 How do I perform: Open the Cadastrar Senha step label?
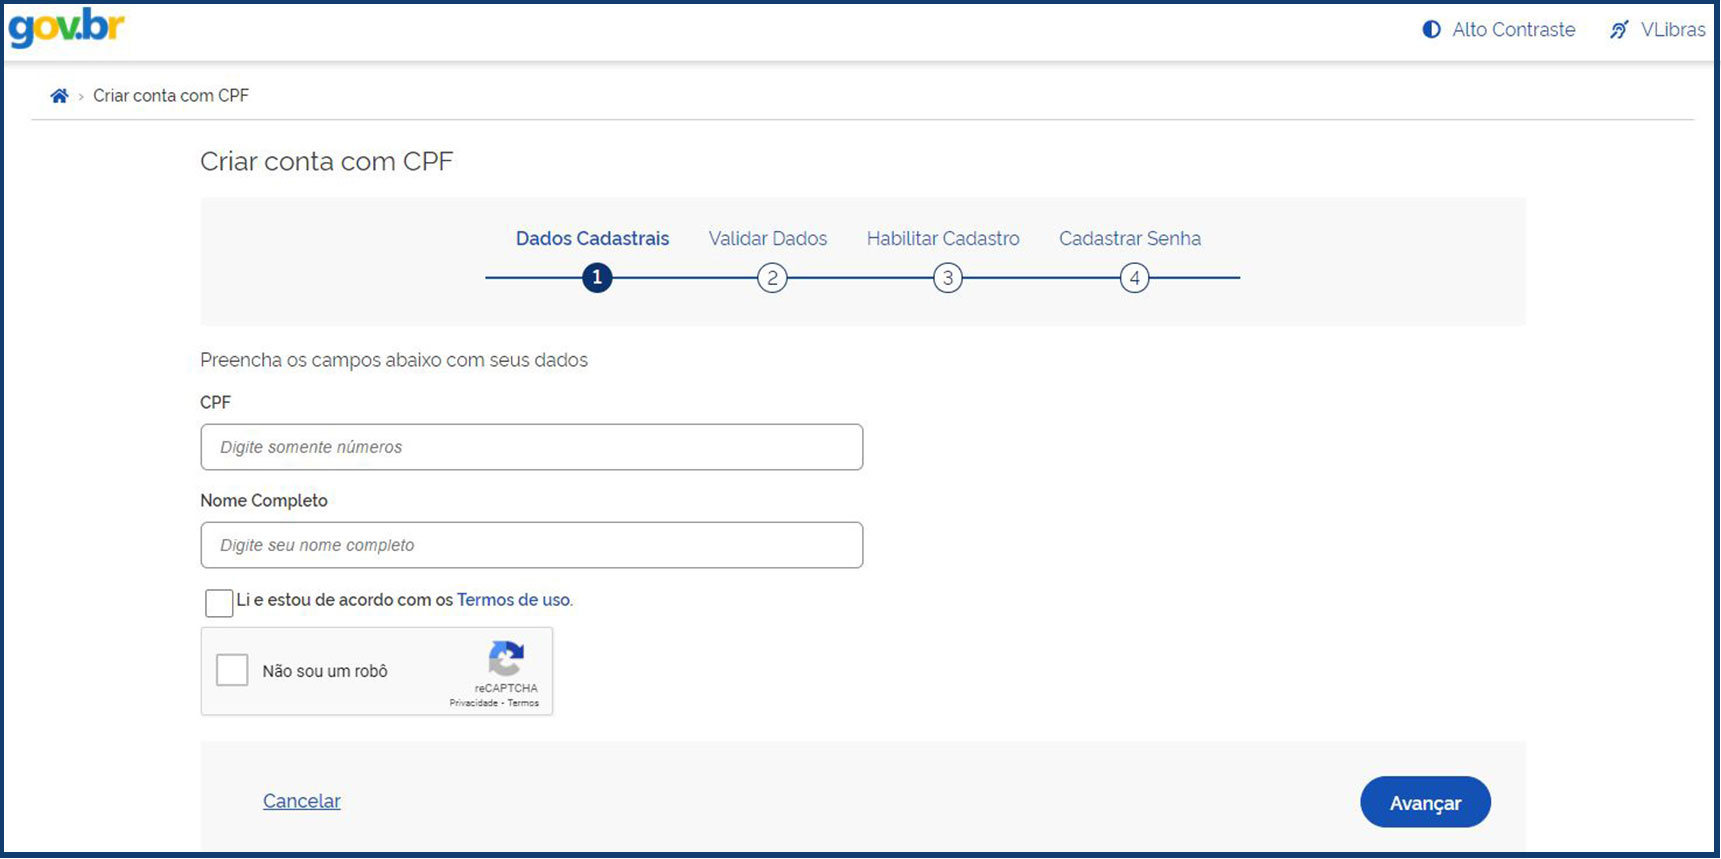click(1130, 239)
